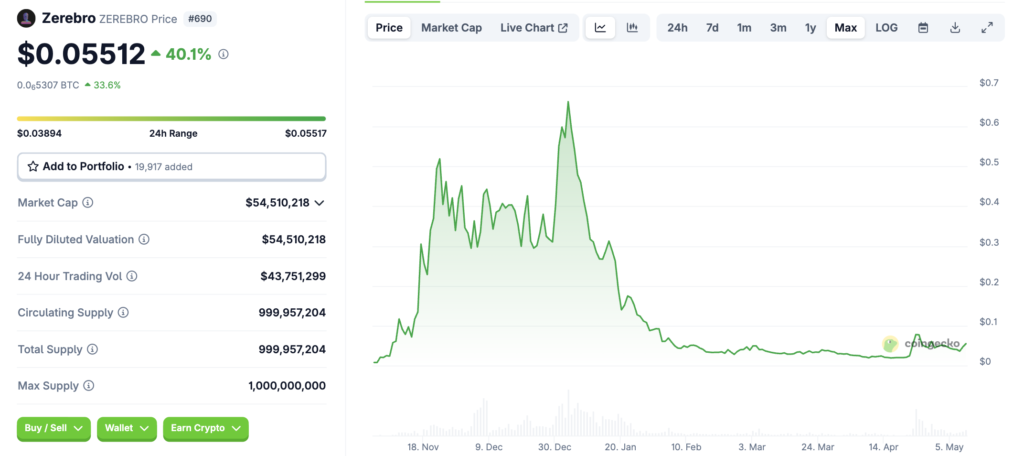
Task: Click the star icon in Add to Portfolio
Action: (x=33, y=167)
